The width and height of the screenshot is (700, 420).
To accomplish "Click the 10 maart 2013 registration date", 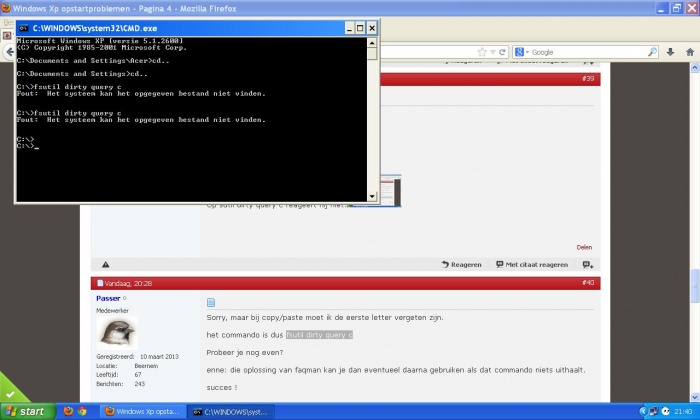I will (x=159, y=357).
